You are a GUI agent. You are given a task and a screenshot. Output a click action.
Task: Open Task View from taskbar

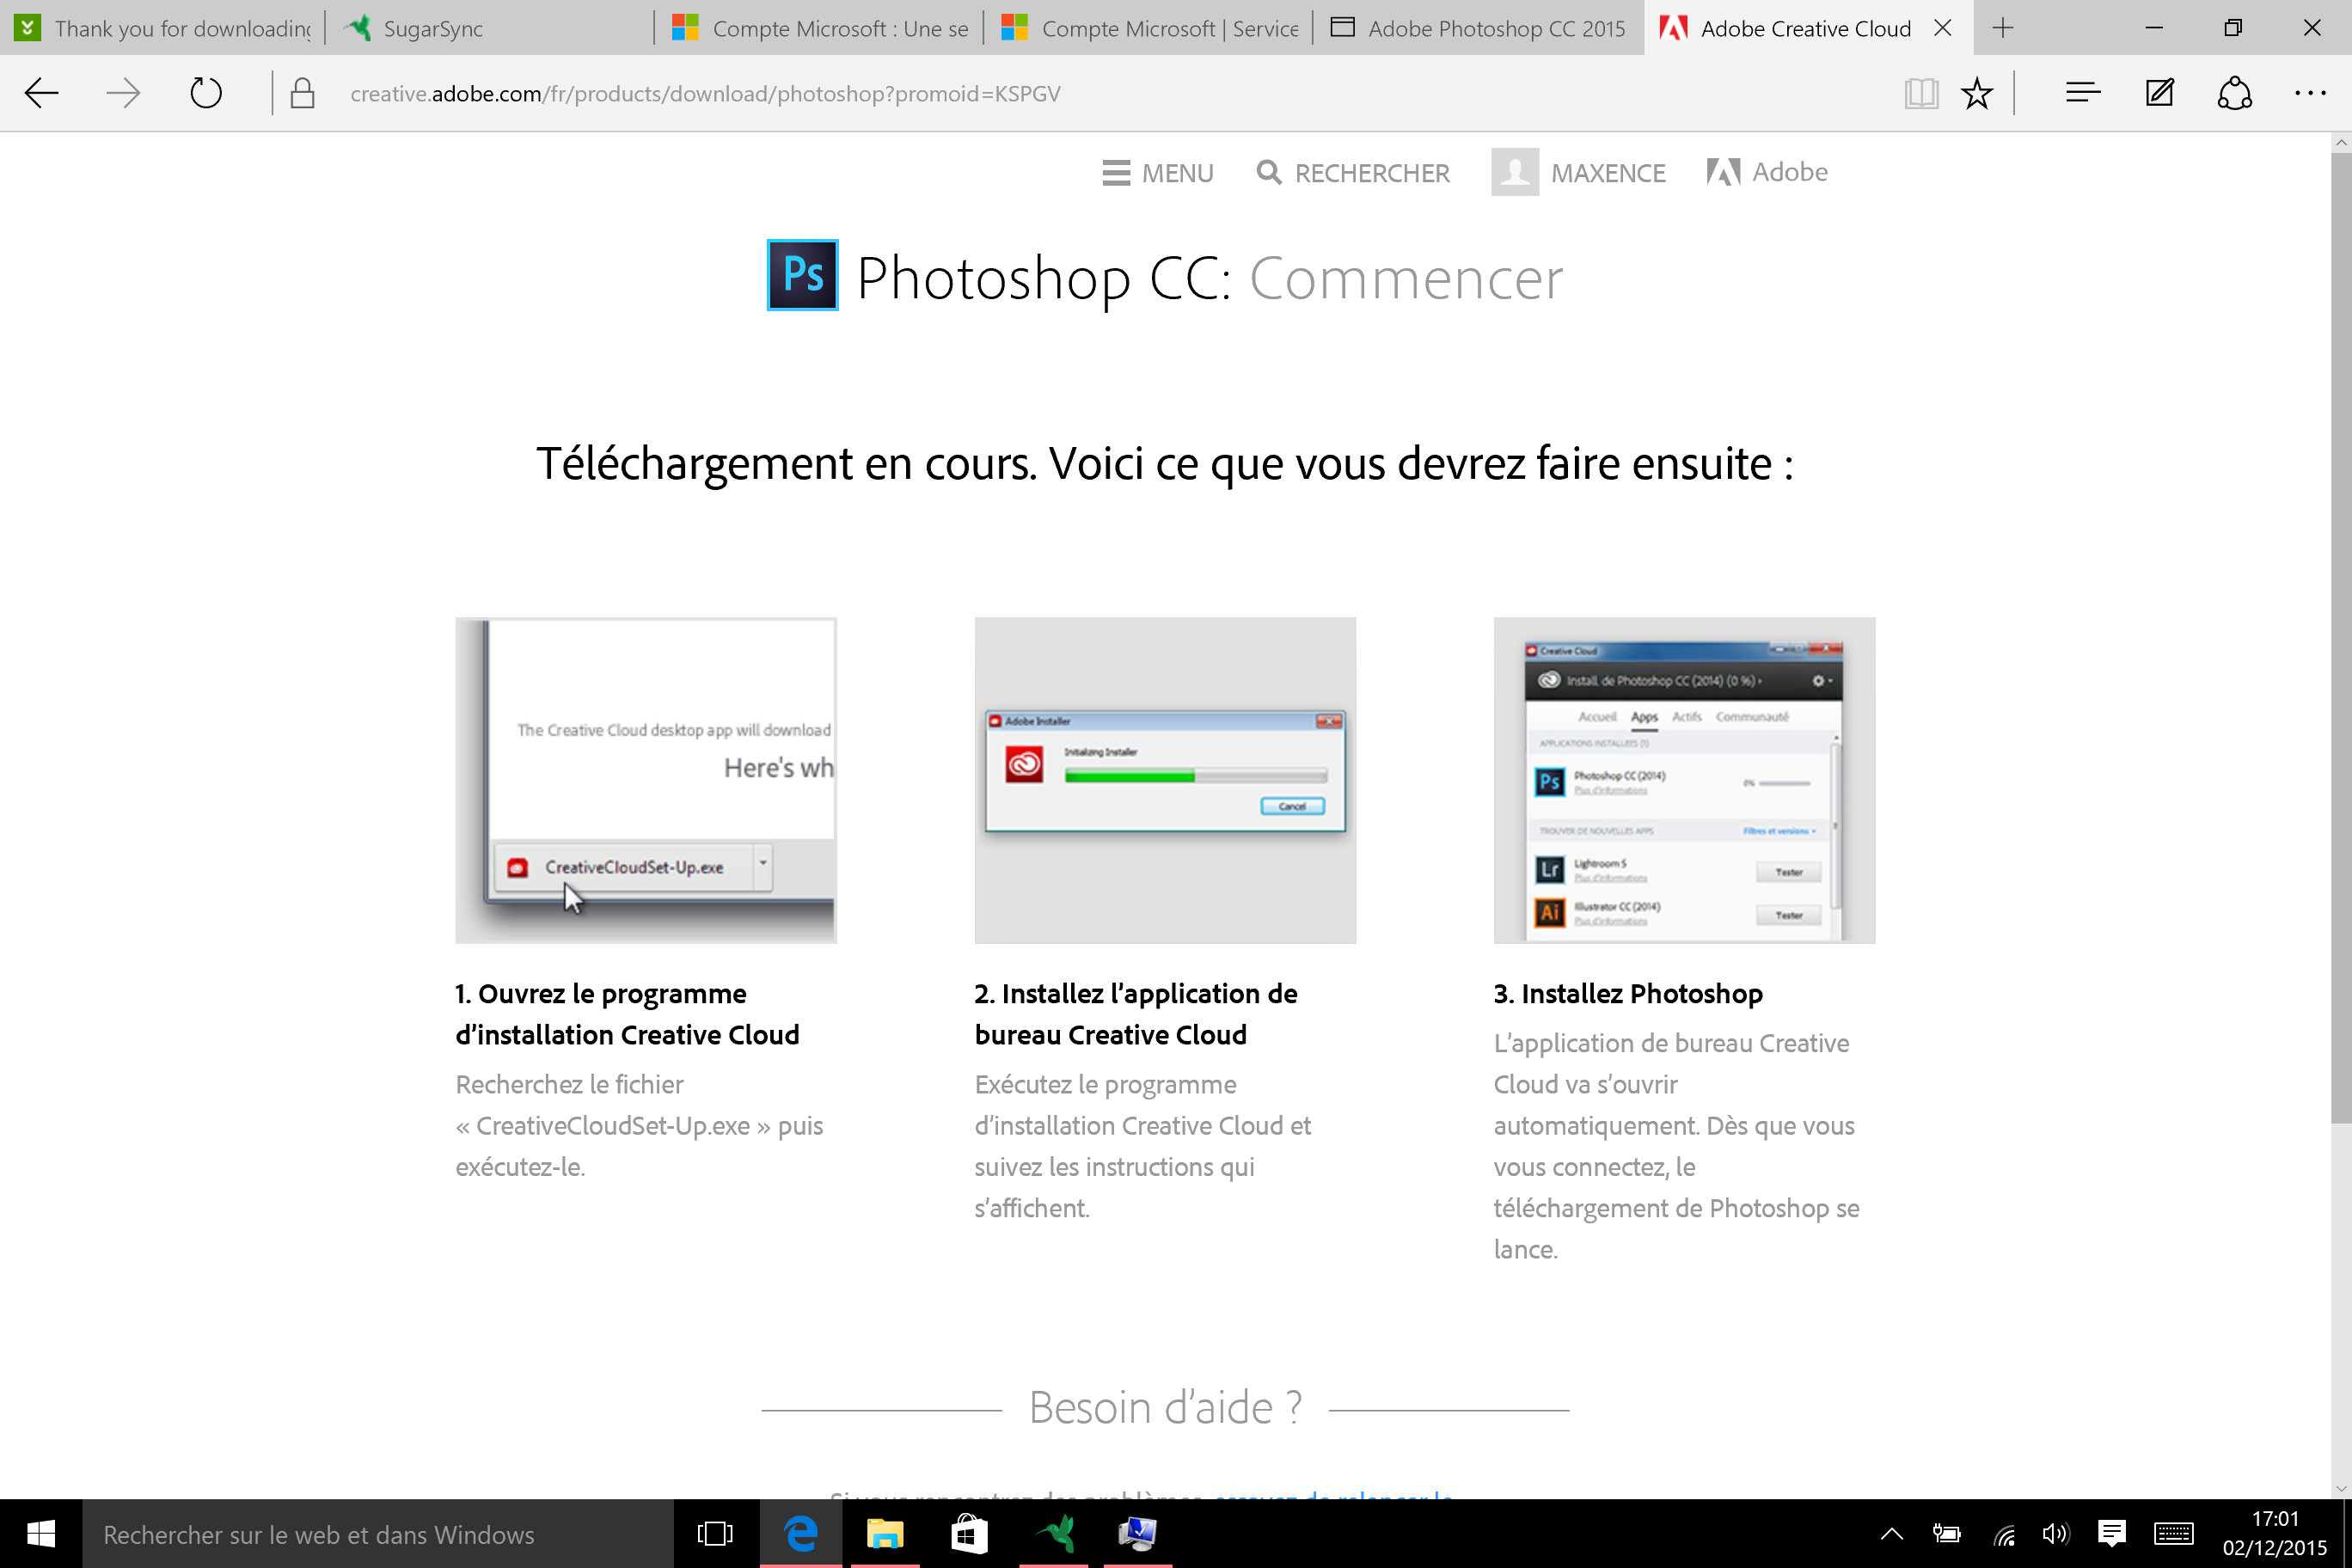[x=715, y=1534]
